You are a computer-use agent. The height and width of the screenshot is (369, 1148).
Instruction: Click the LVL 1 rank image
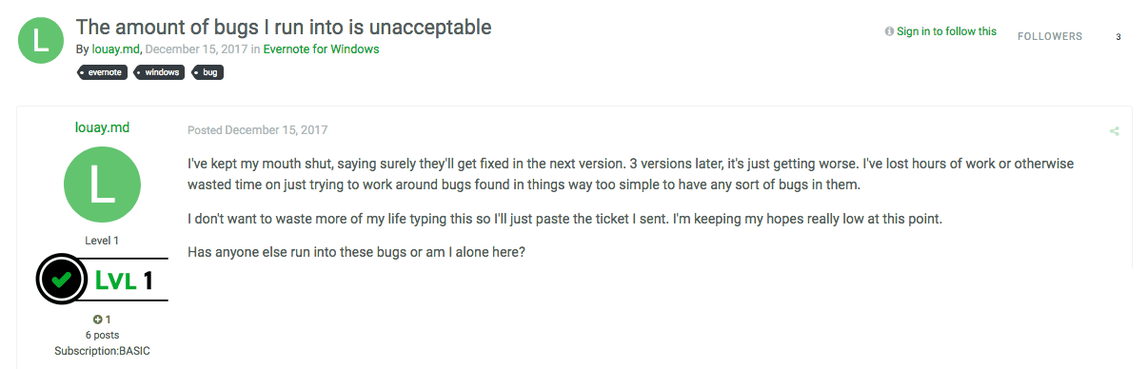pyautogui.click(x=102, y=279)
